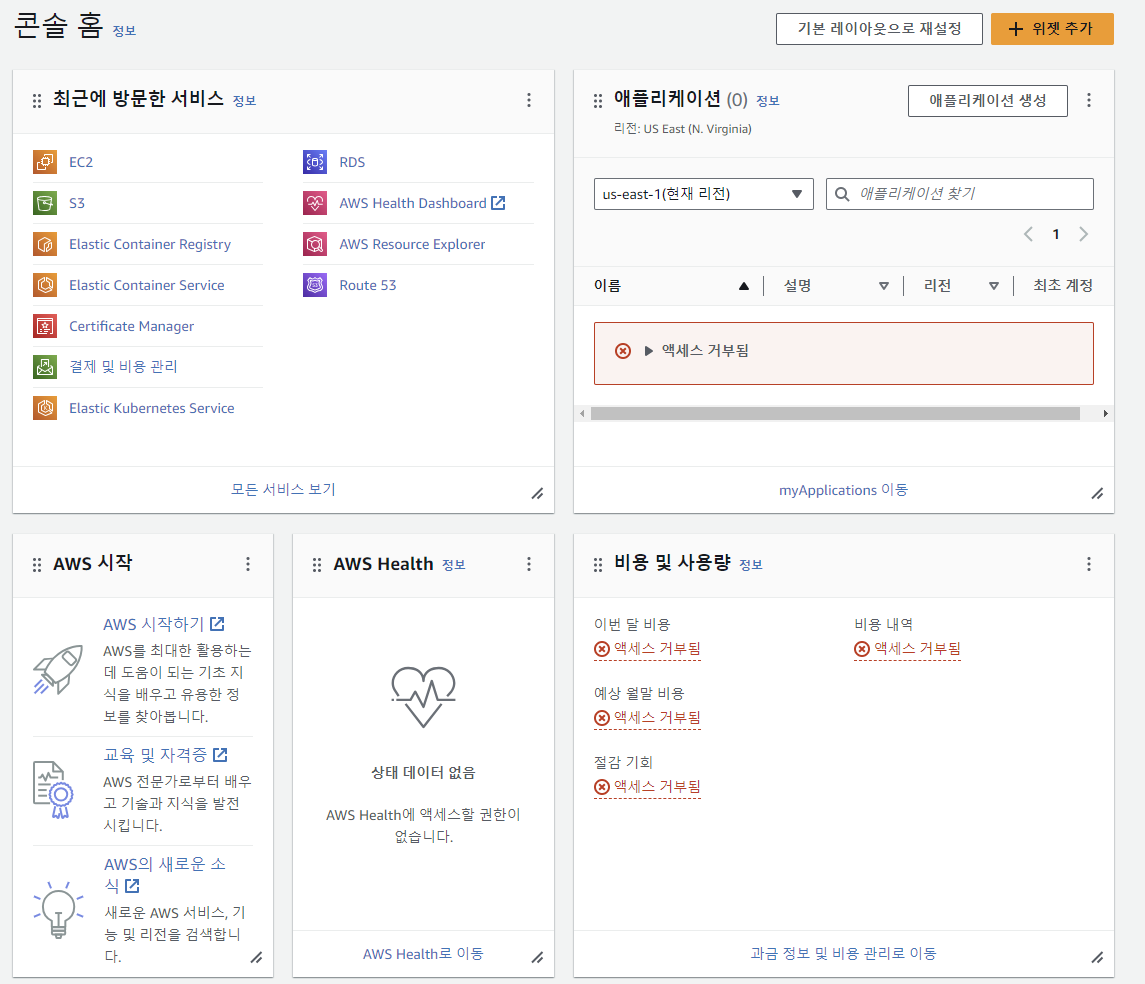The height and width of the screenshot is (984, 1145).
Task: Open the myApplications 이동 link
Action: point(843,490)
